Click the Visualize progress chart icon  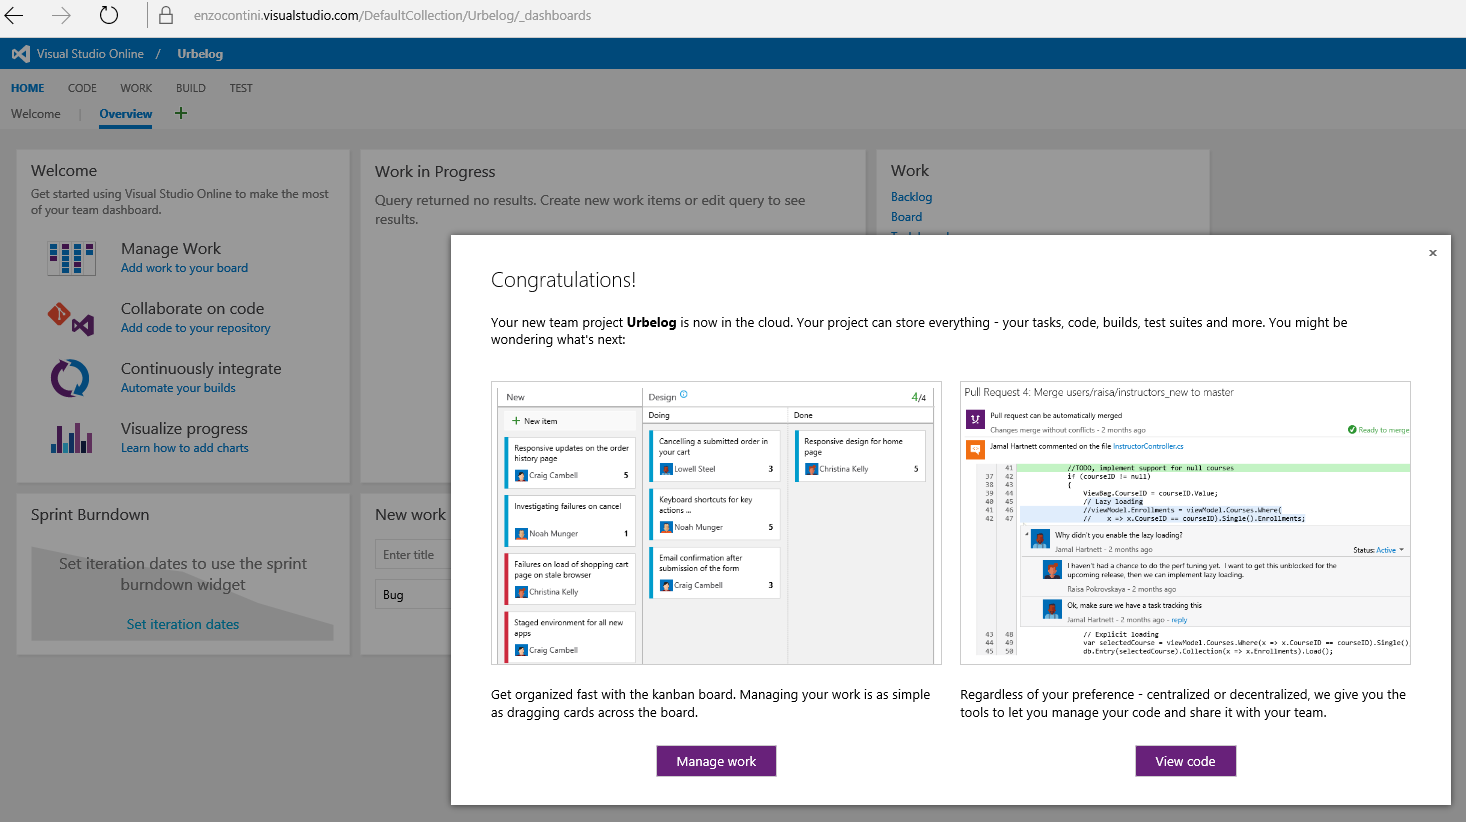tap(71, 438)
